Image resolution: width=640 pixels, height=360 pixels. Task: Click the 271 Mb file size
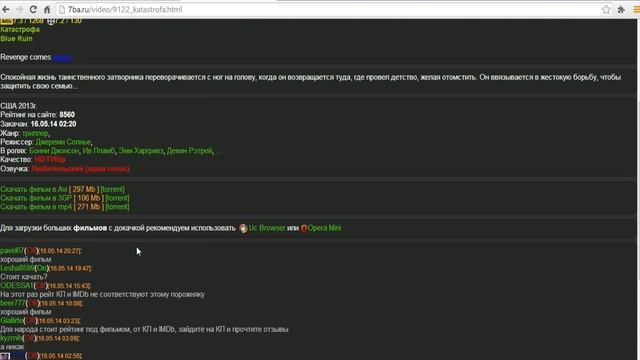click(89, 207)
